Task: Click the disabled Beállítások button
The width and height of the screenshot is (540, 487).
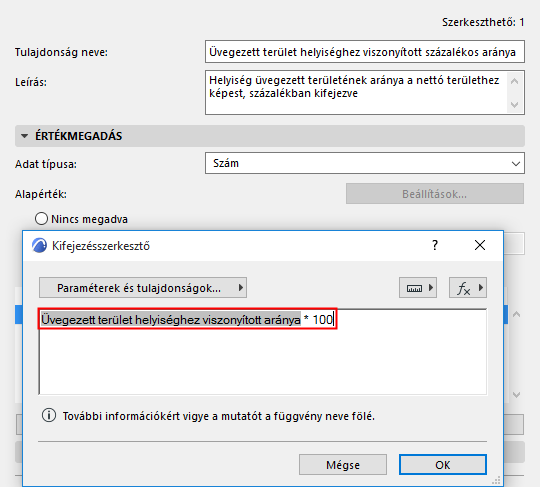Action: pos(435,194)
